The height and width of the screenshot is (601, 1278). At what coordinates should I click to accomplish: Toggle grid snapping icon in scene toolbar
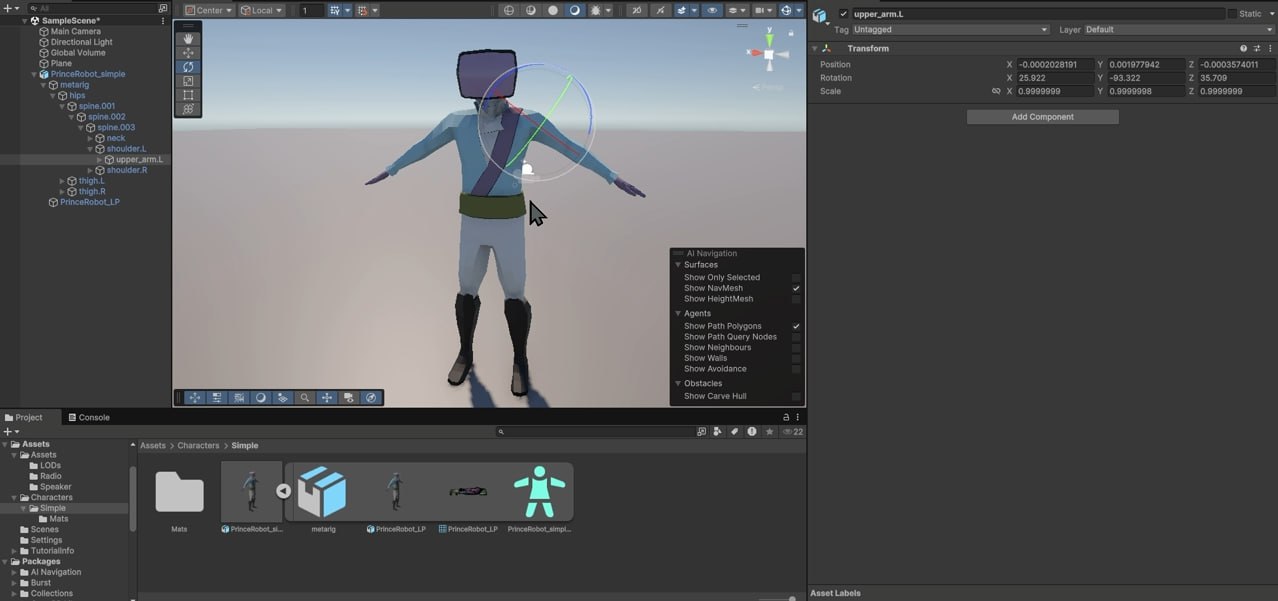(336, 10)
